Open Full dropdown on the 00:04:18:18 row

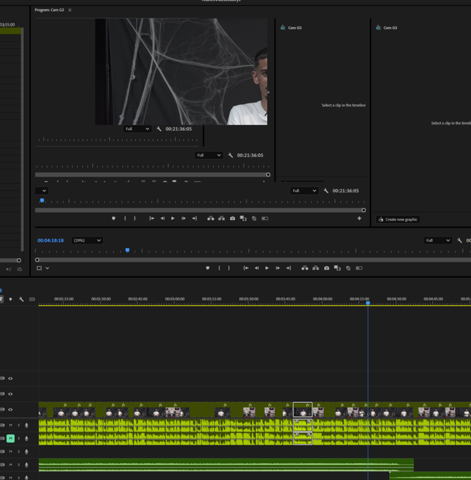click(x=438, y=240)
